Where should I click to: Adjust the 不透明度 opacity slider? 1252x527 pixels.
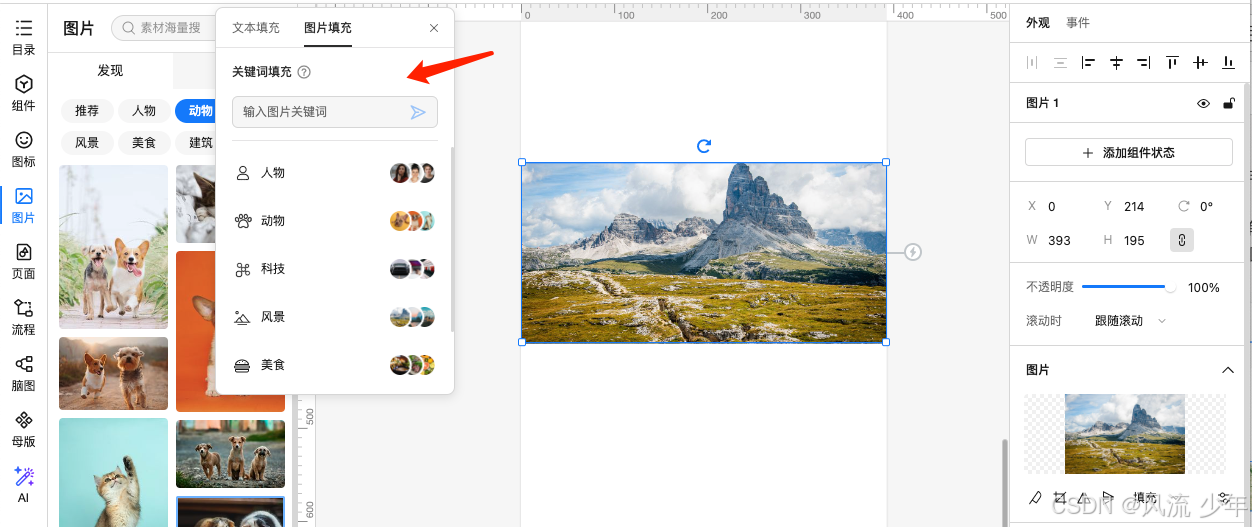[1128, 287]
